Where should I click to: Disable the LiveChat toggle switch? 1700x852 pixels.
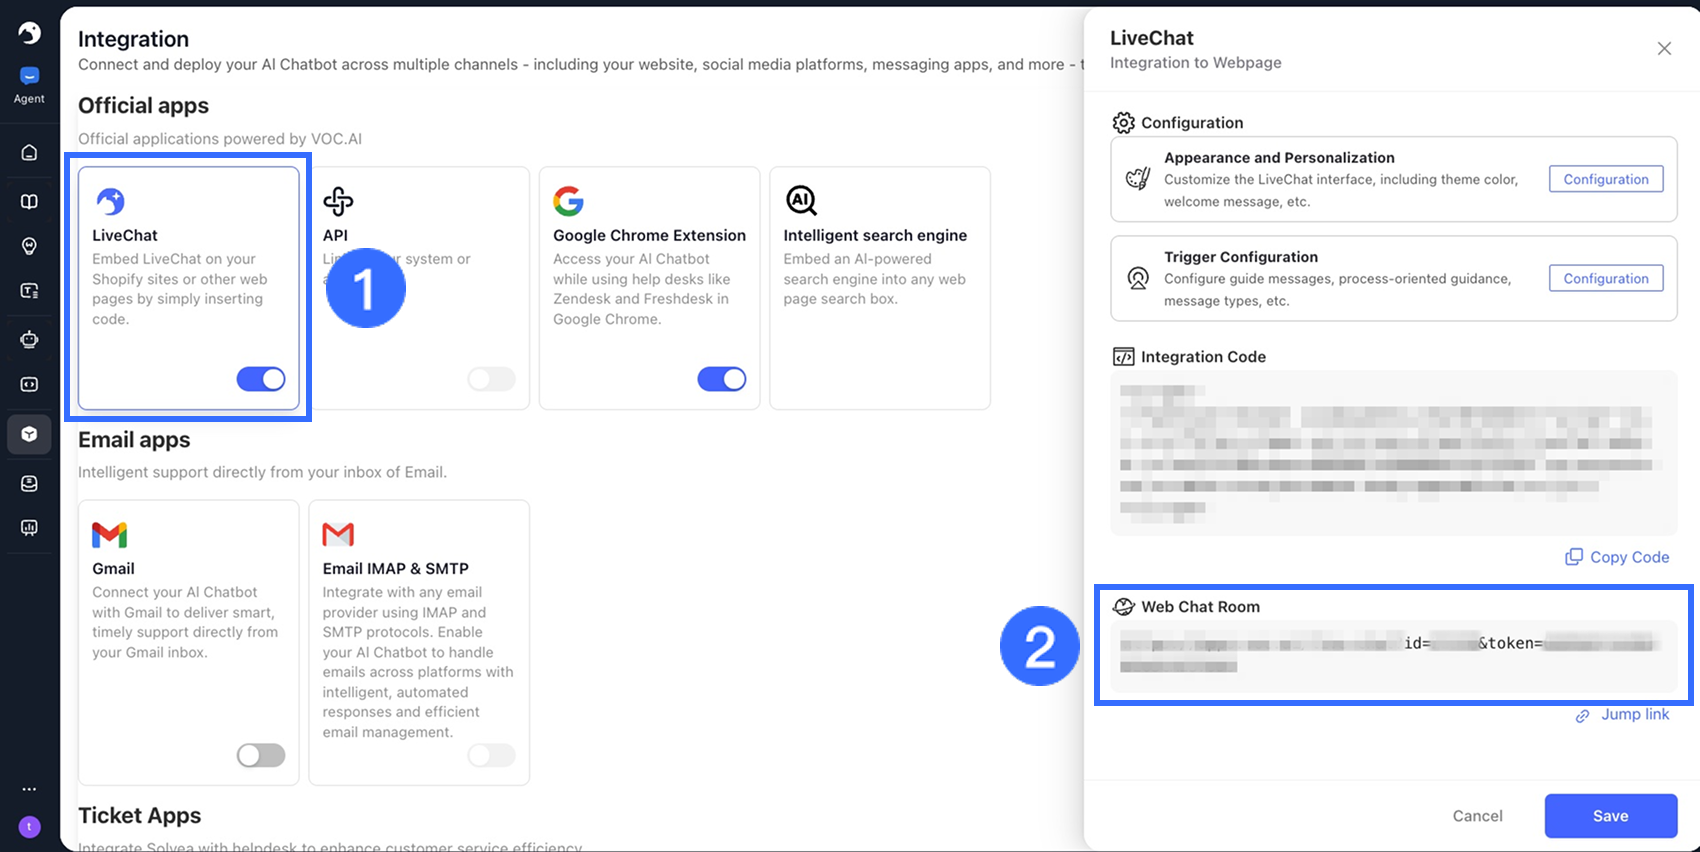point(261,379)
